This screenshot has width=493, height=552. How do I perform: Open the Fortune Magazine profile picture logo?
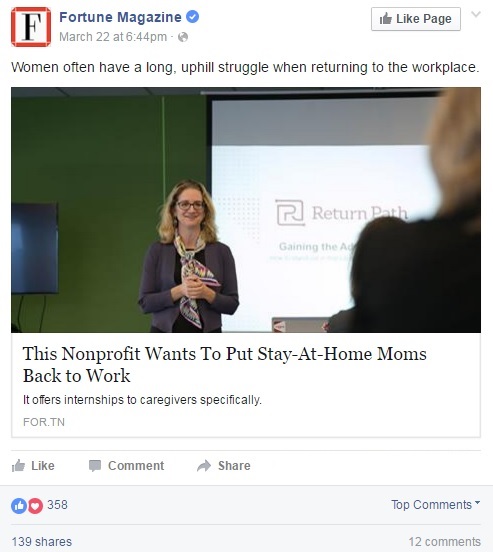point(31,27)
